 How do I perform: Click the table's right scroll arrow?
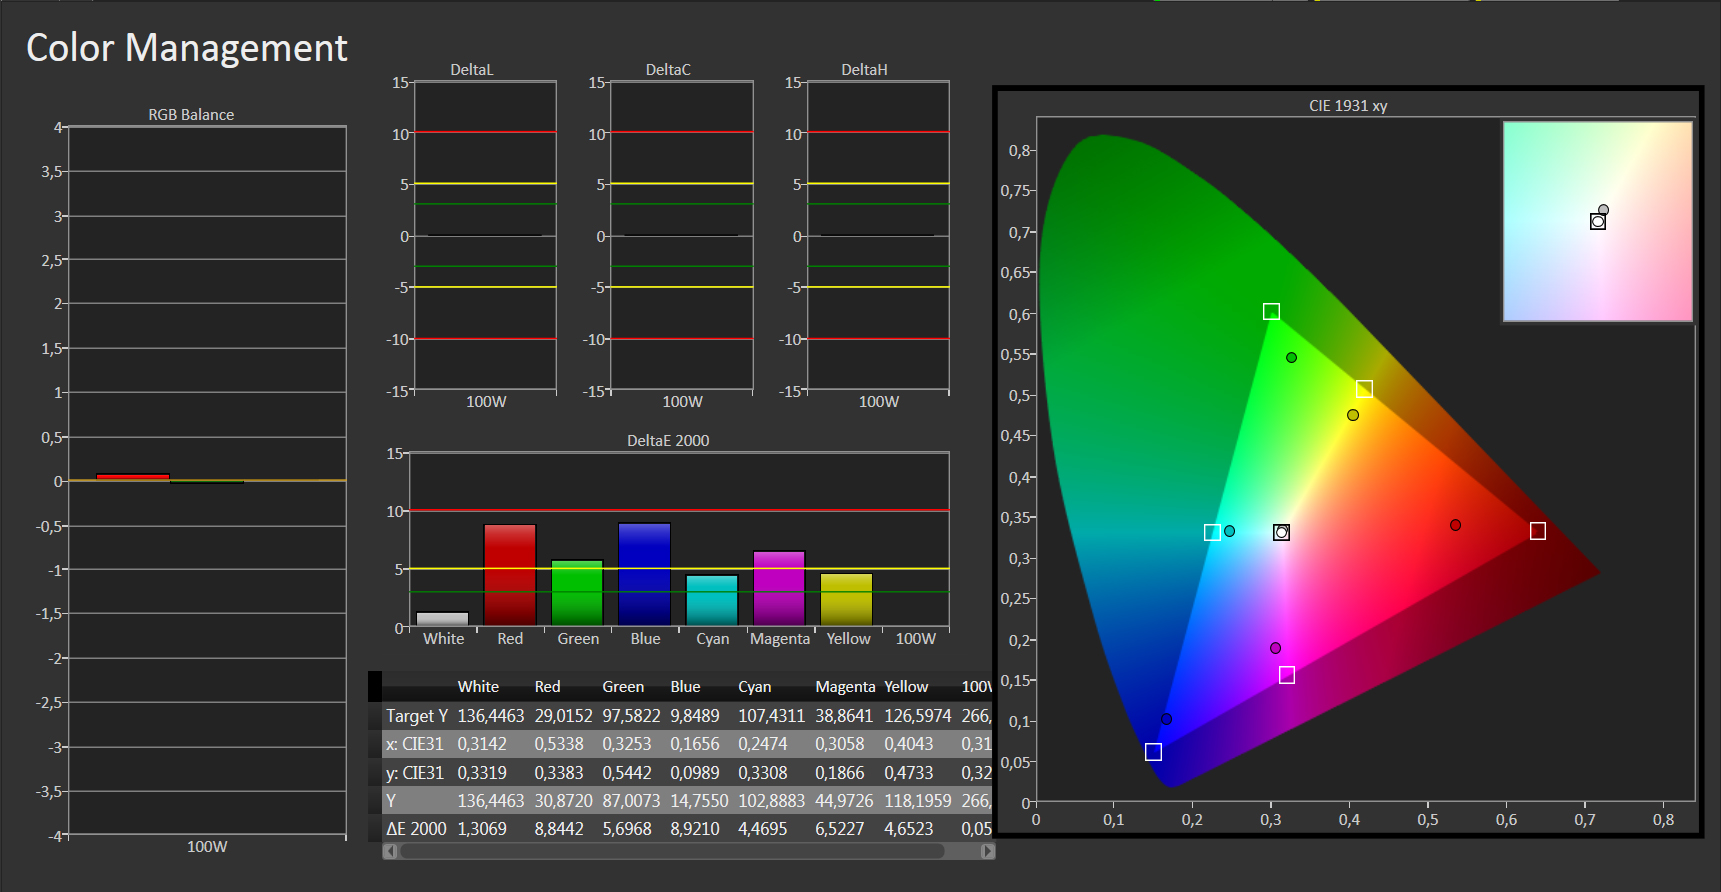pyautogui.click(x=988, y=851)
